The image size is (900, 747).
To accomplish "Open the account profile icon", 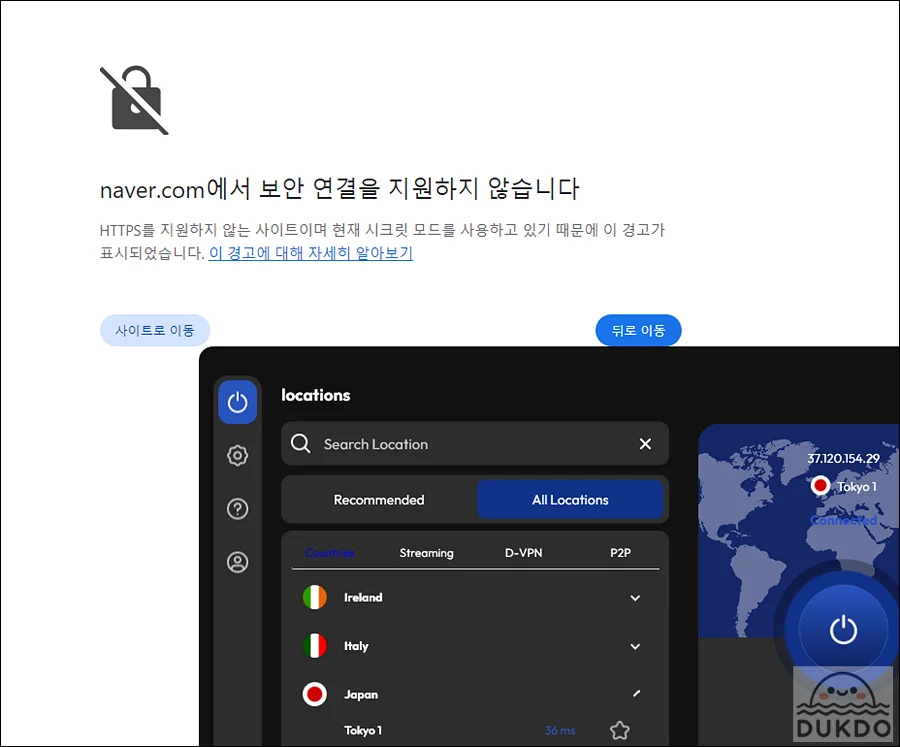I will click(x=237, y=562).
